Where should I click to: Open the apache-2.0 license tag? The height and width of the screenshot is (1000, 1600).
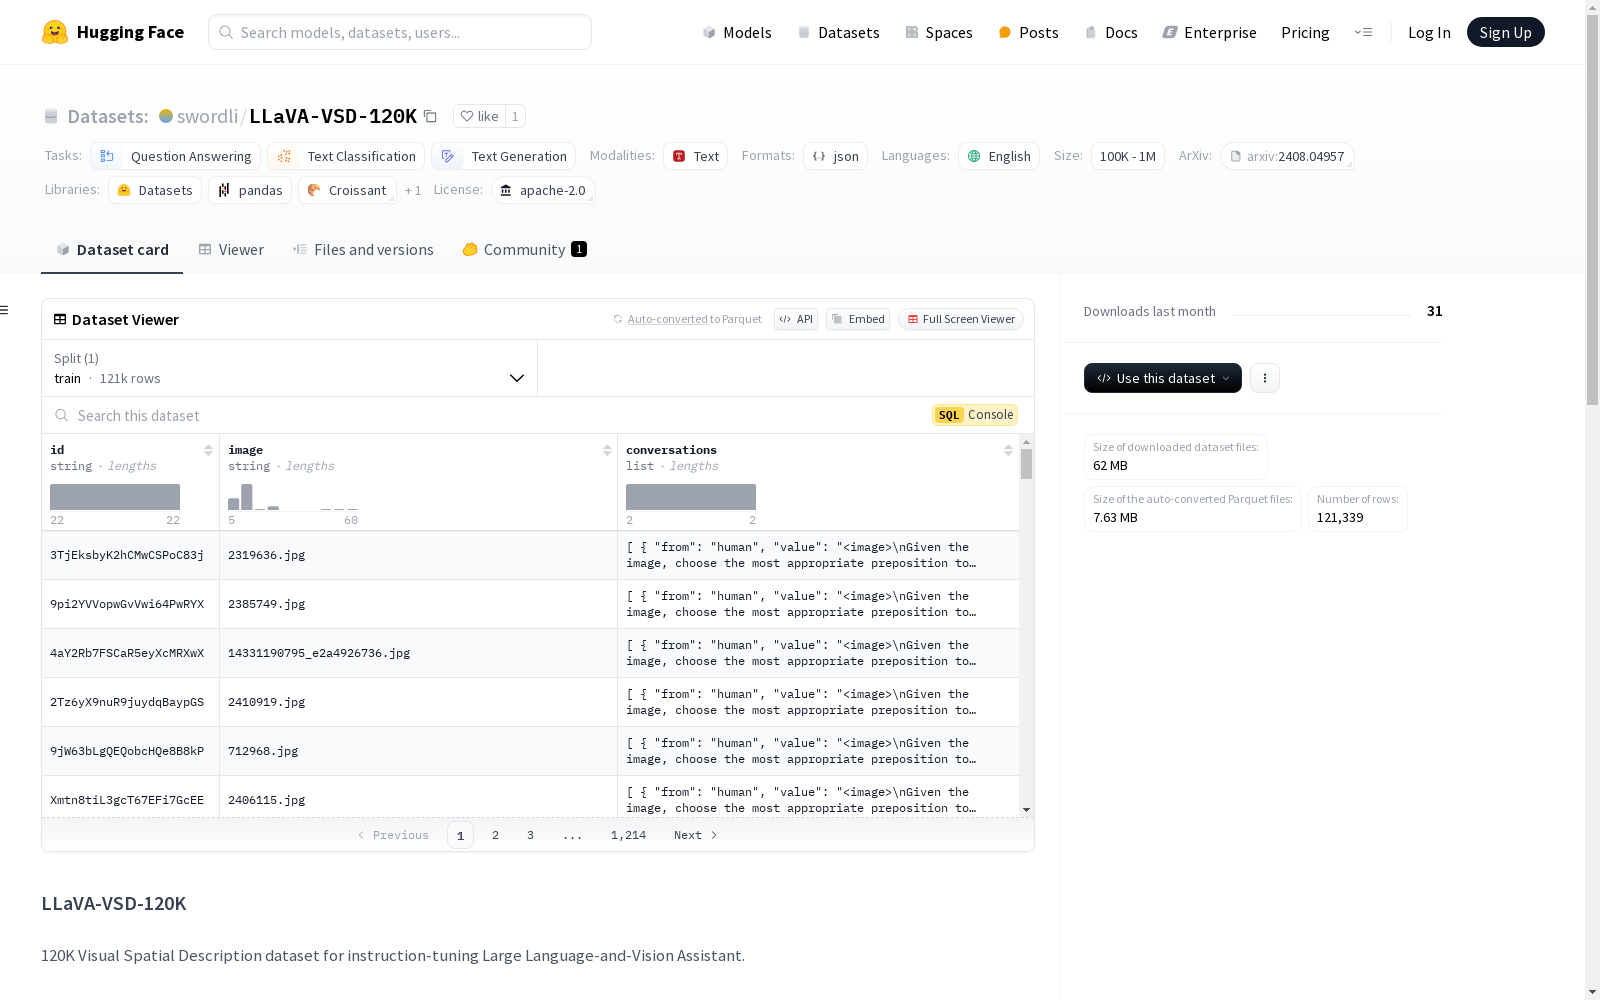543,190
